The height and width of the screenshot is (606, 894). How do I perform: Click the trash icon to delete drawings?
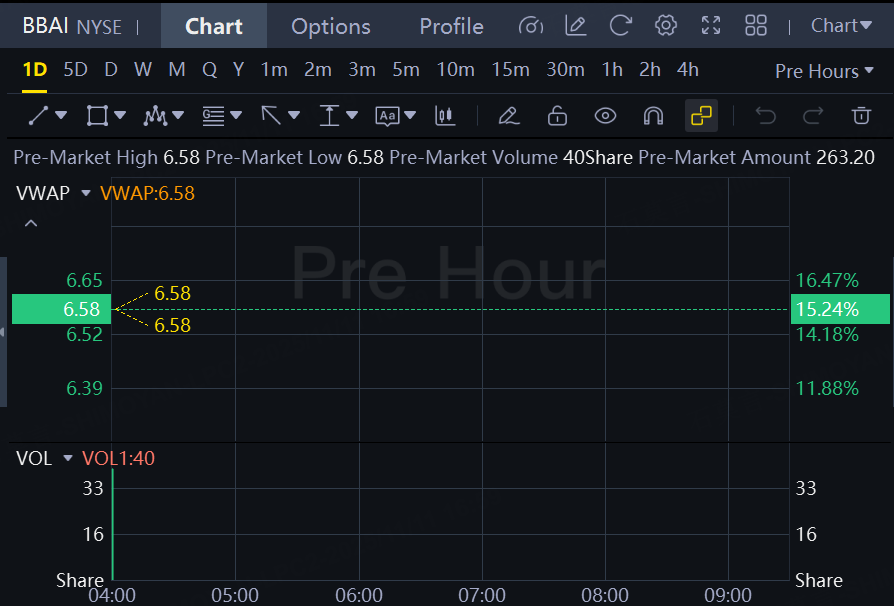(x=860, y=116)
